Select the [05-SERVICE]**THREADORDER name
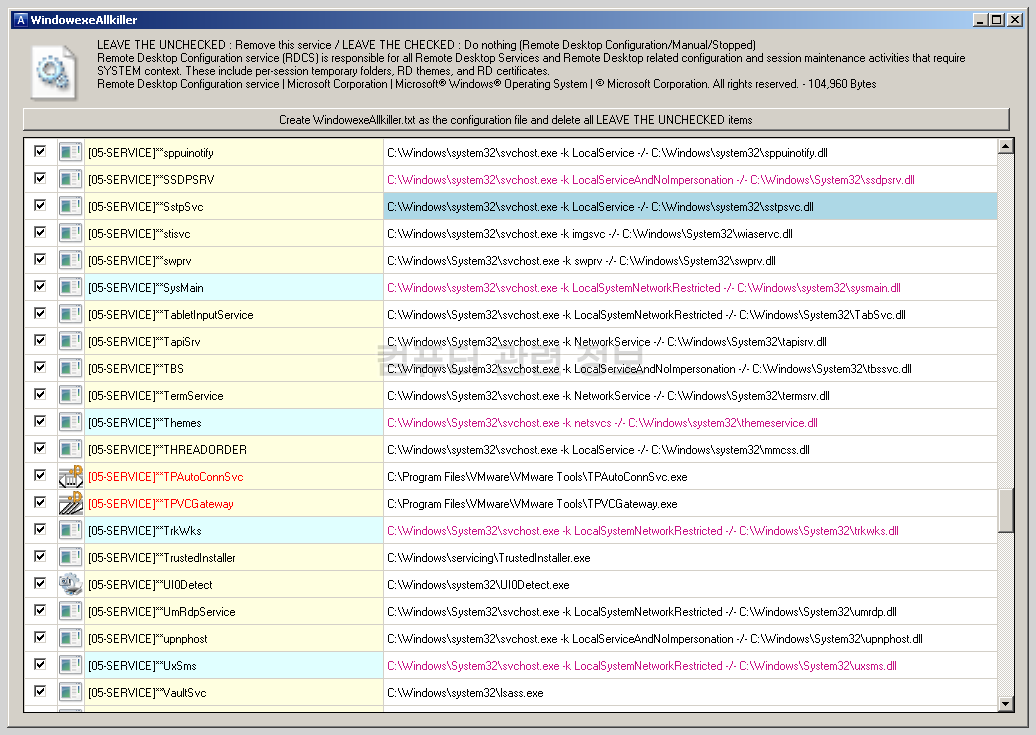1036x735 pixels. click(167, 449)
